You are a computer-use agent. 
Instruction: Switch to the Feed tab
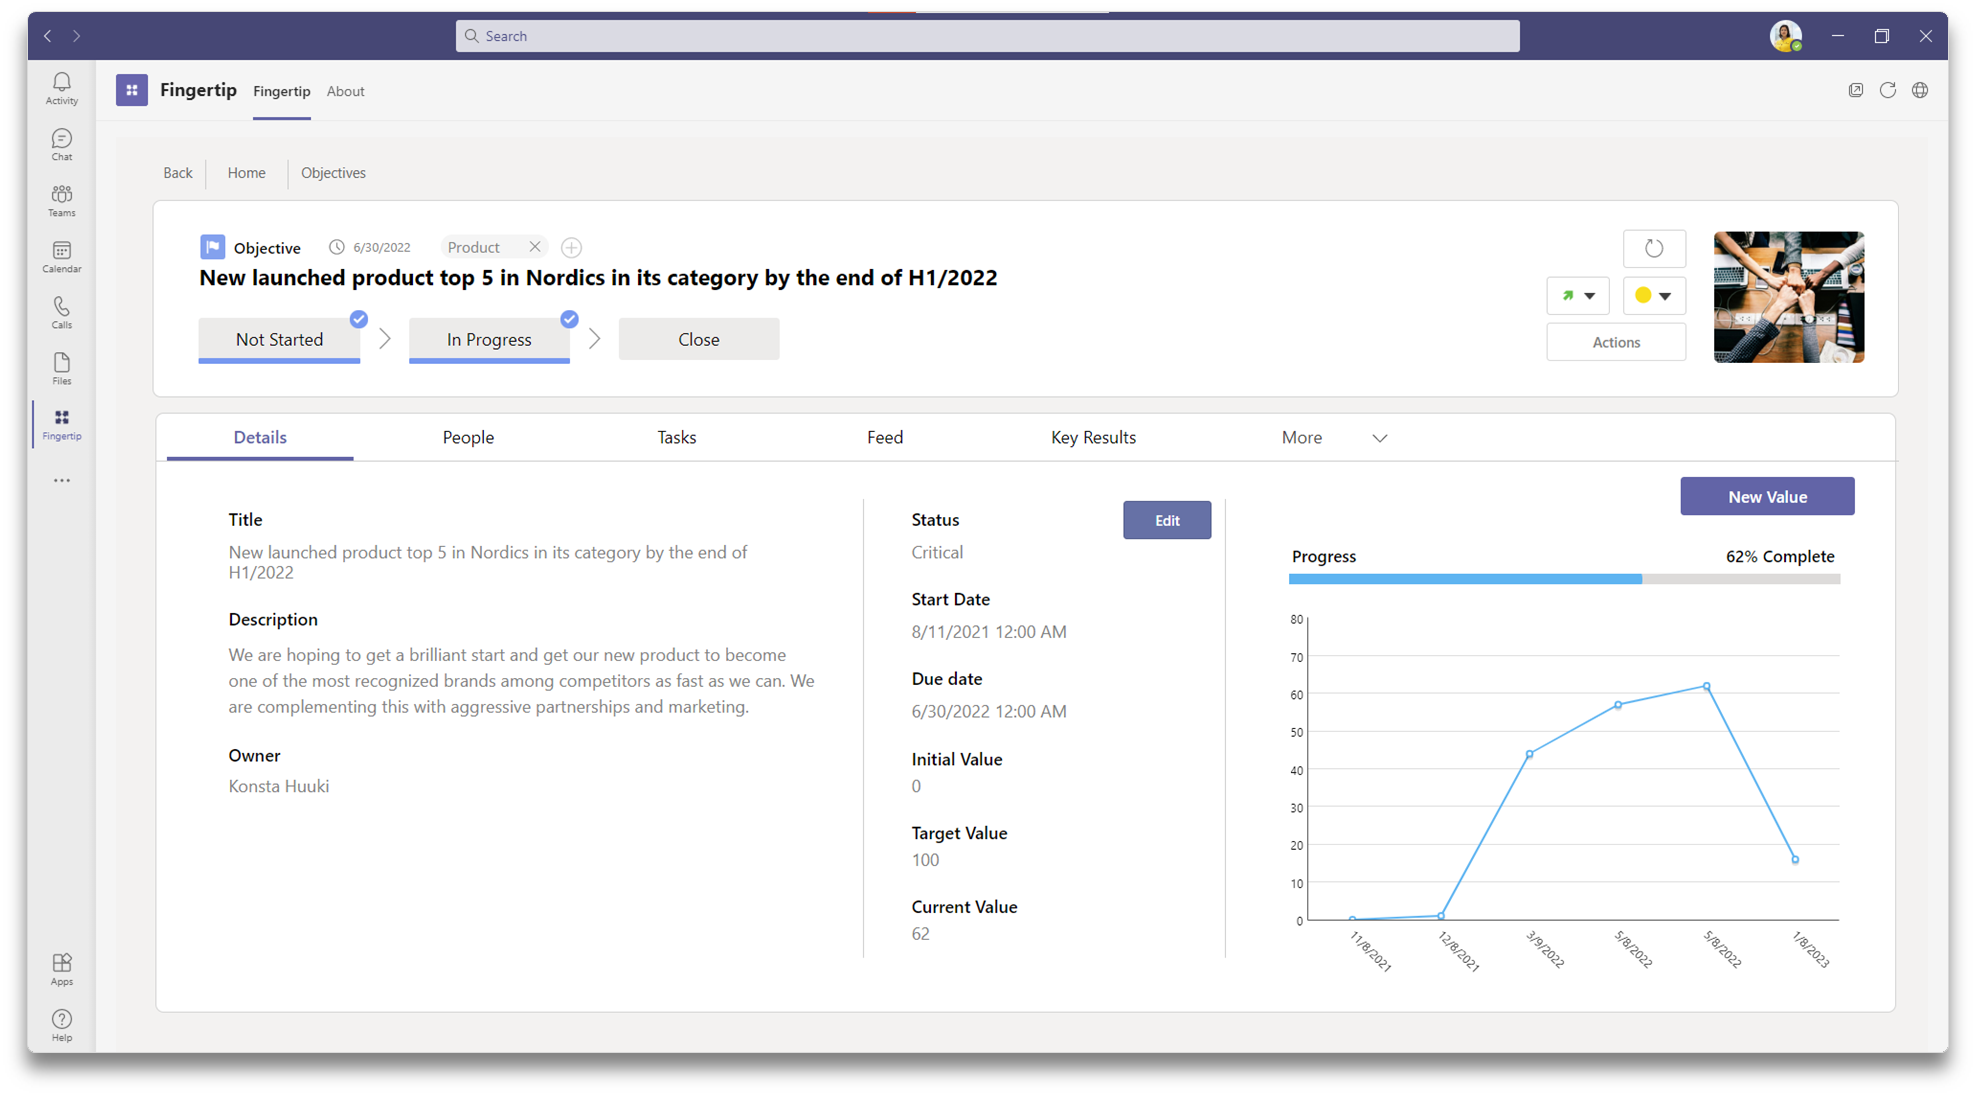(x=885, y=437)
